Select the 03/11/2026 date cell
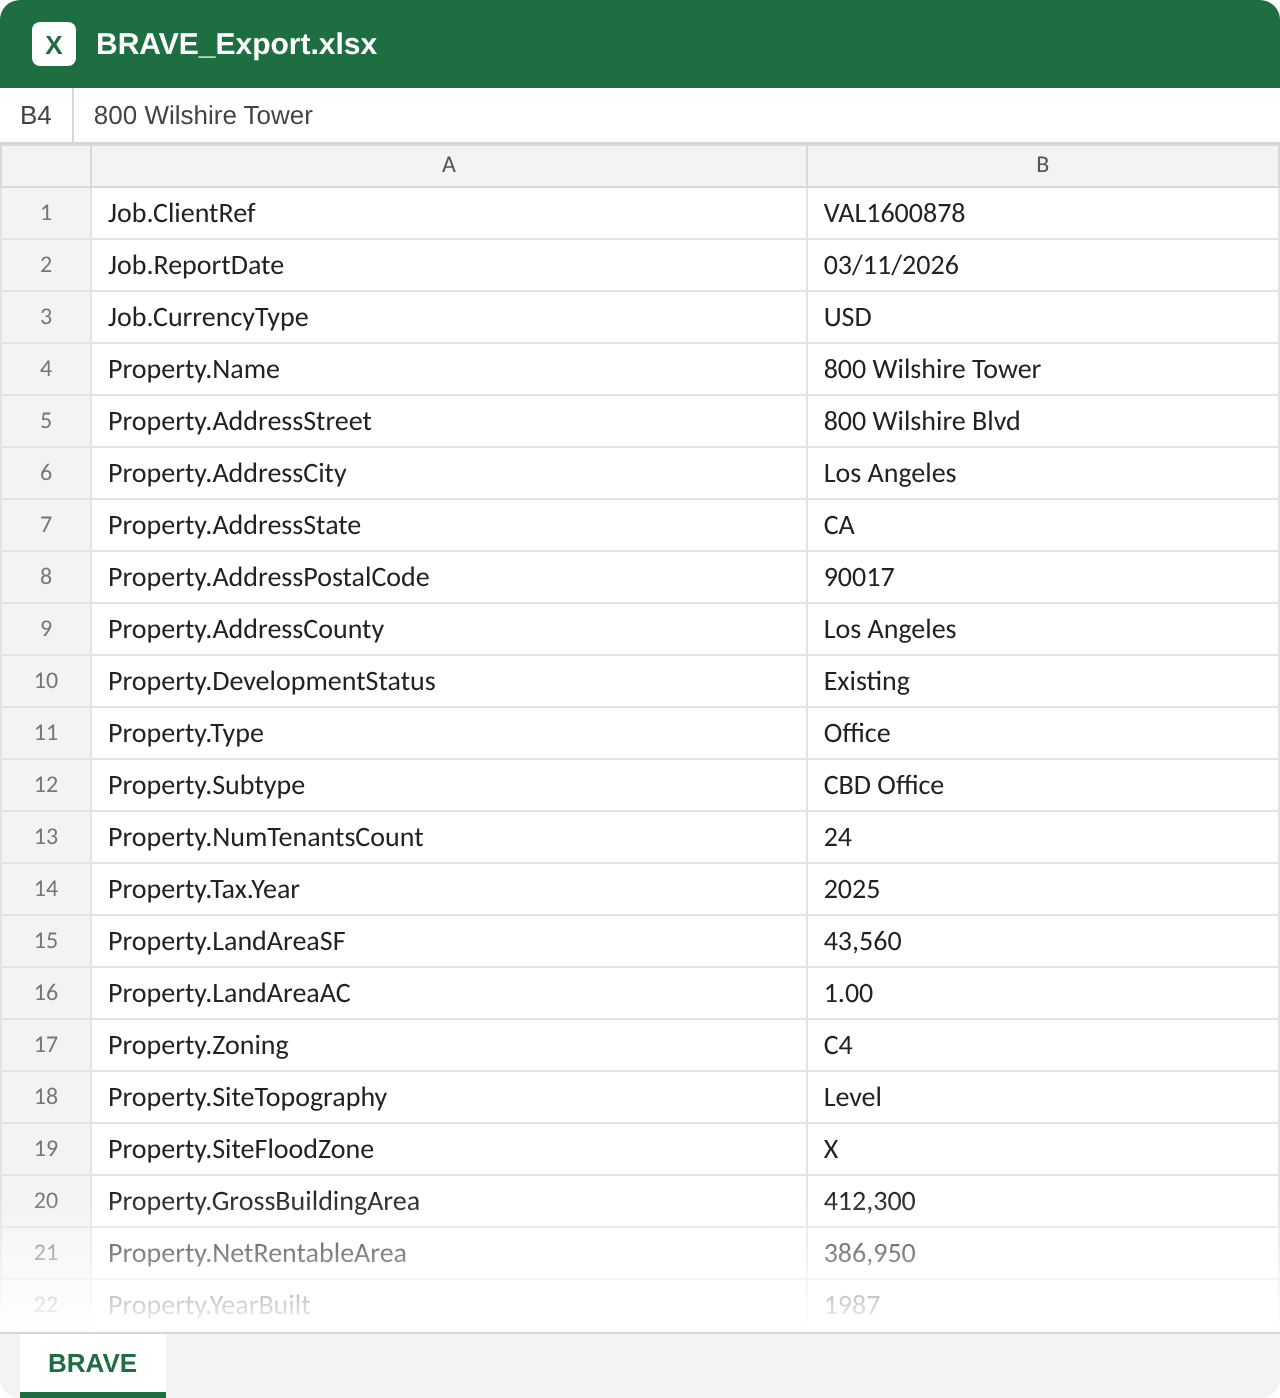This screenshot has height=1398, width=1280. (x=1043, y=265)
